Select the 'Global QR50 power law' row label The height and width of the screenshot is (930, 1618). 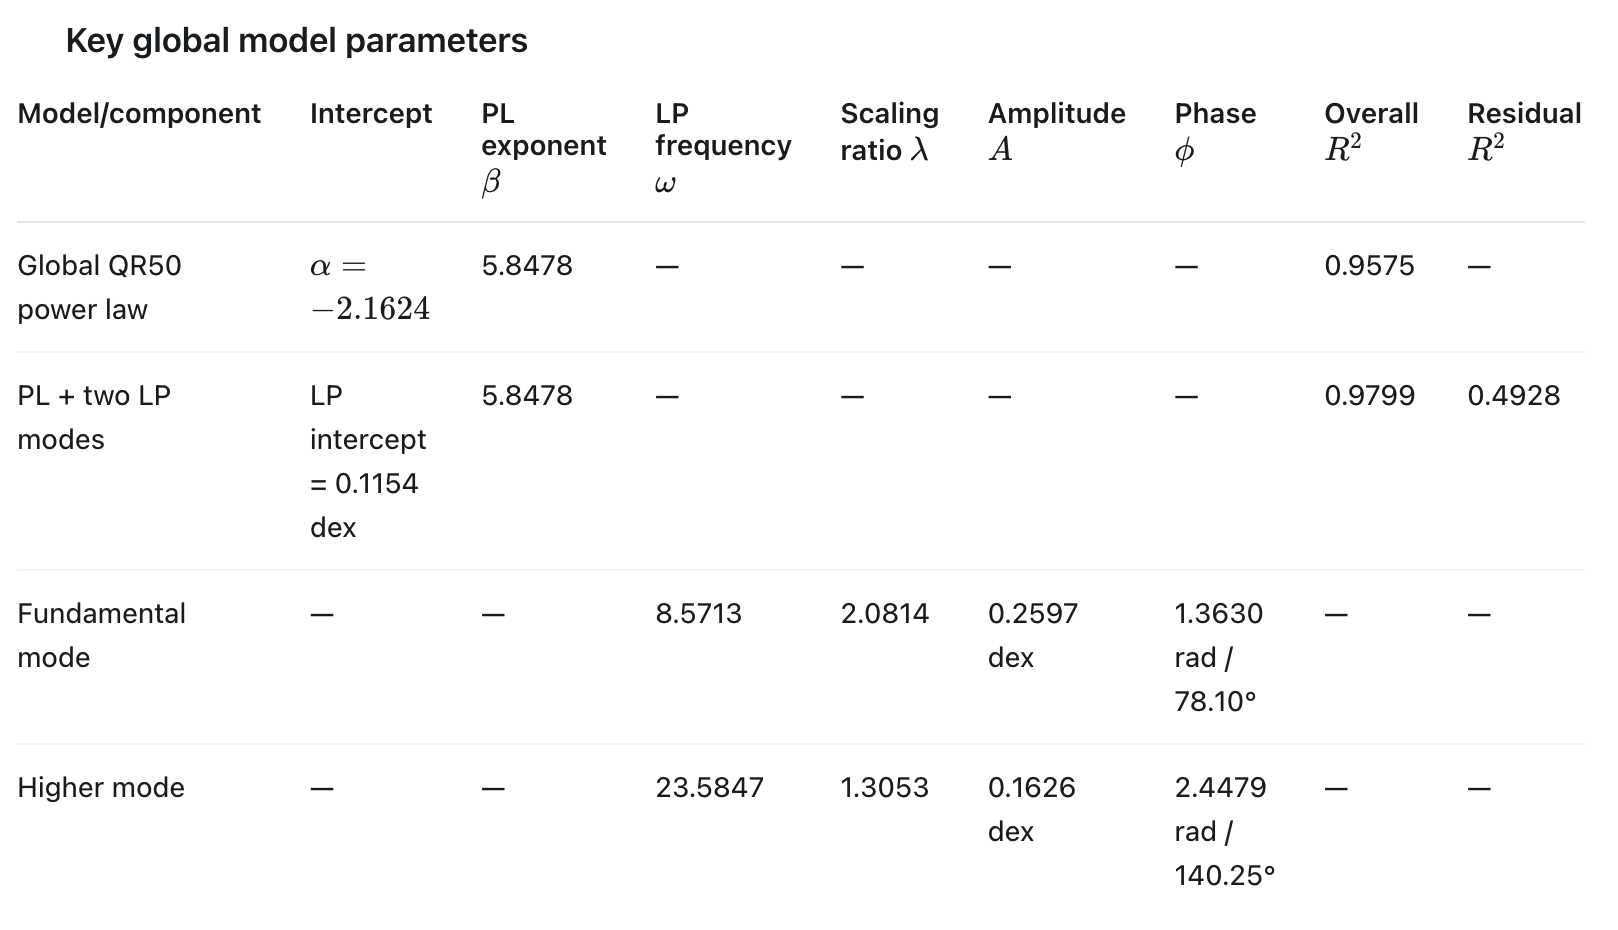[99, 287]
